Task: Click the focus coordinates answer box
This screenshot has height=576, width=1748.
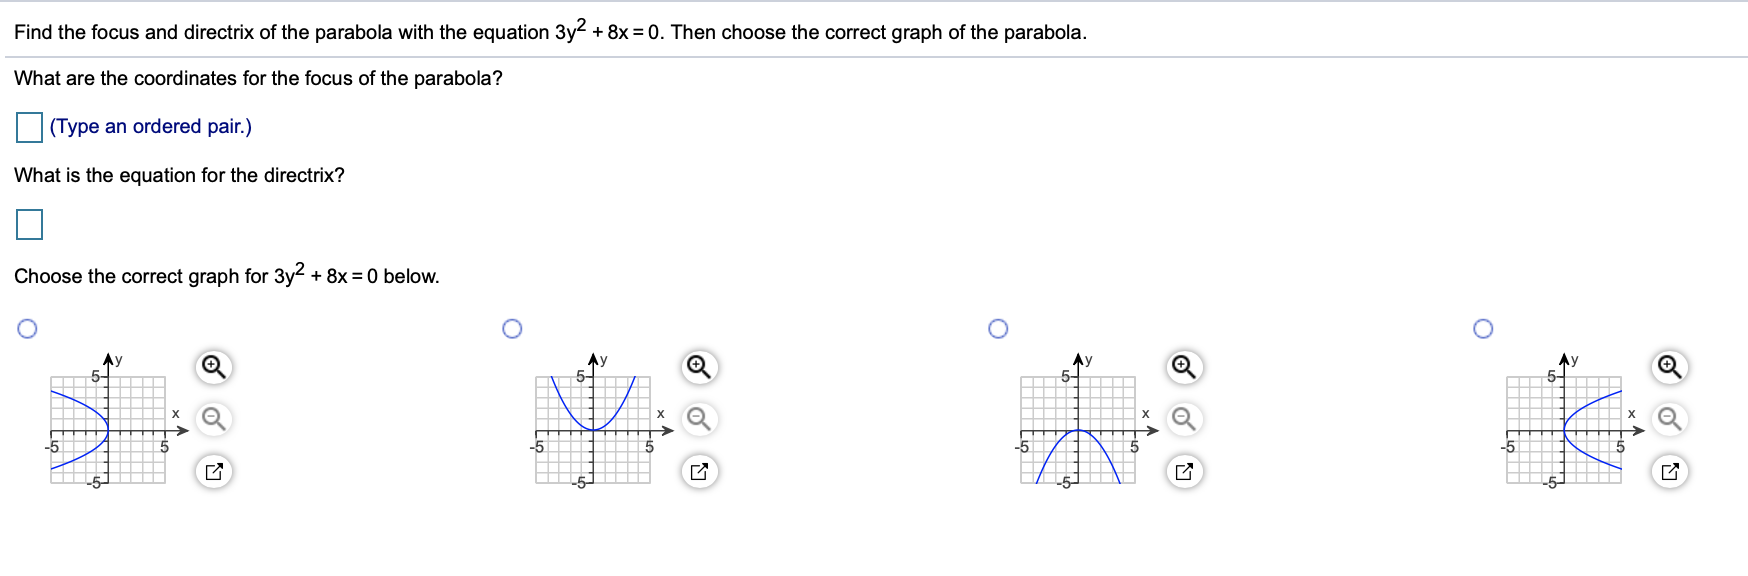Action: (x=27, y=127)
